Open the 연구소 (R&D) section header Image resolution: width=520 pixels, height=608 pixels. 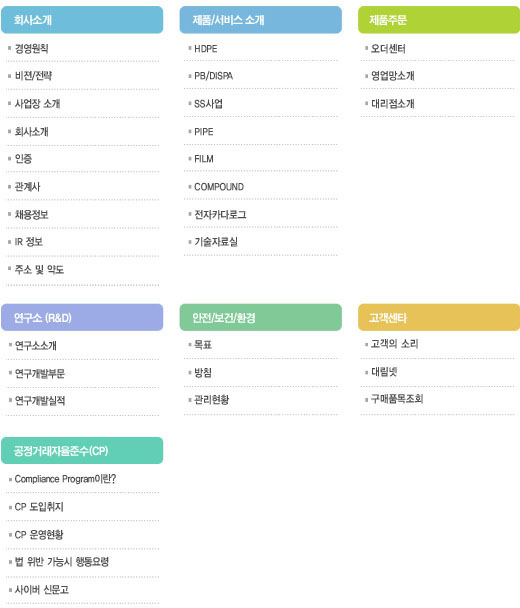(x=82, y=318)
